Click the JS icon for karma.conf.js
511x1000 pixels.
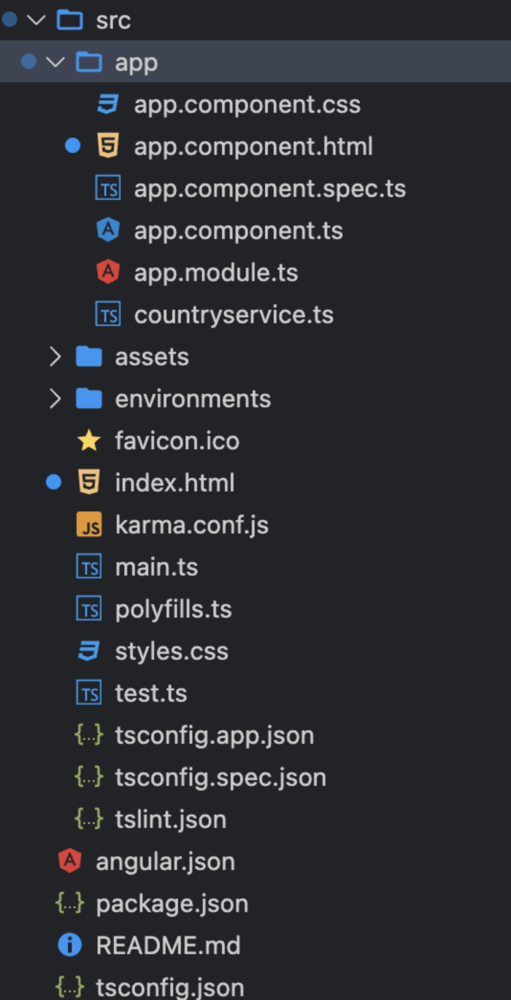pos(89,525)
